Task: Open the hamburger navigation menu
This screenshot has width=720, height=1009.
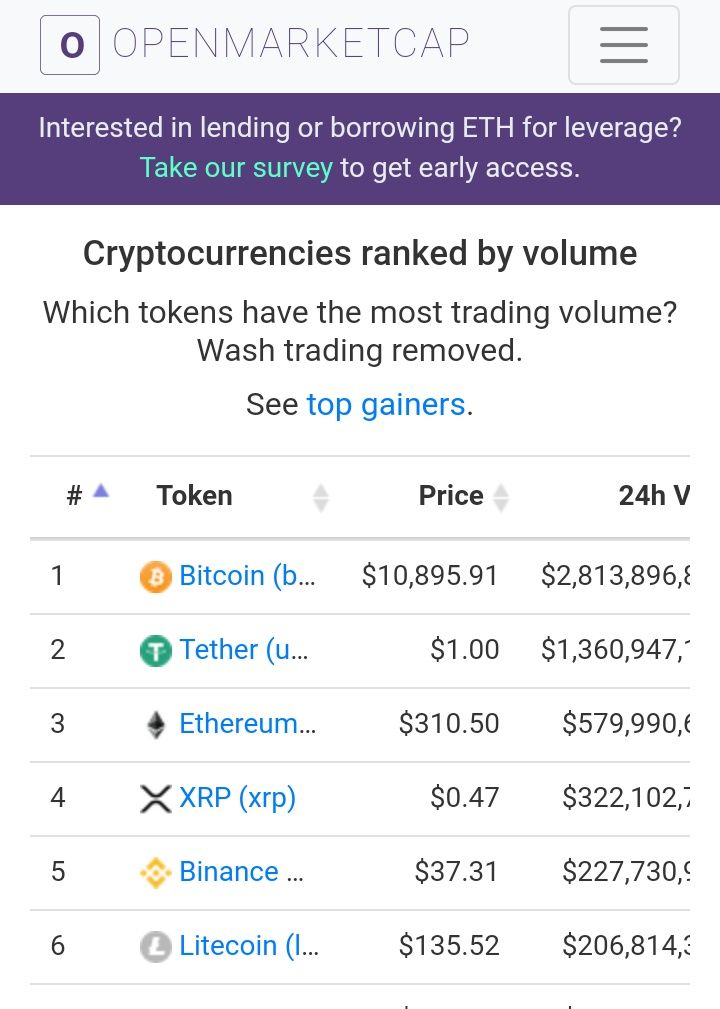Action: [623, 45]
